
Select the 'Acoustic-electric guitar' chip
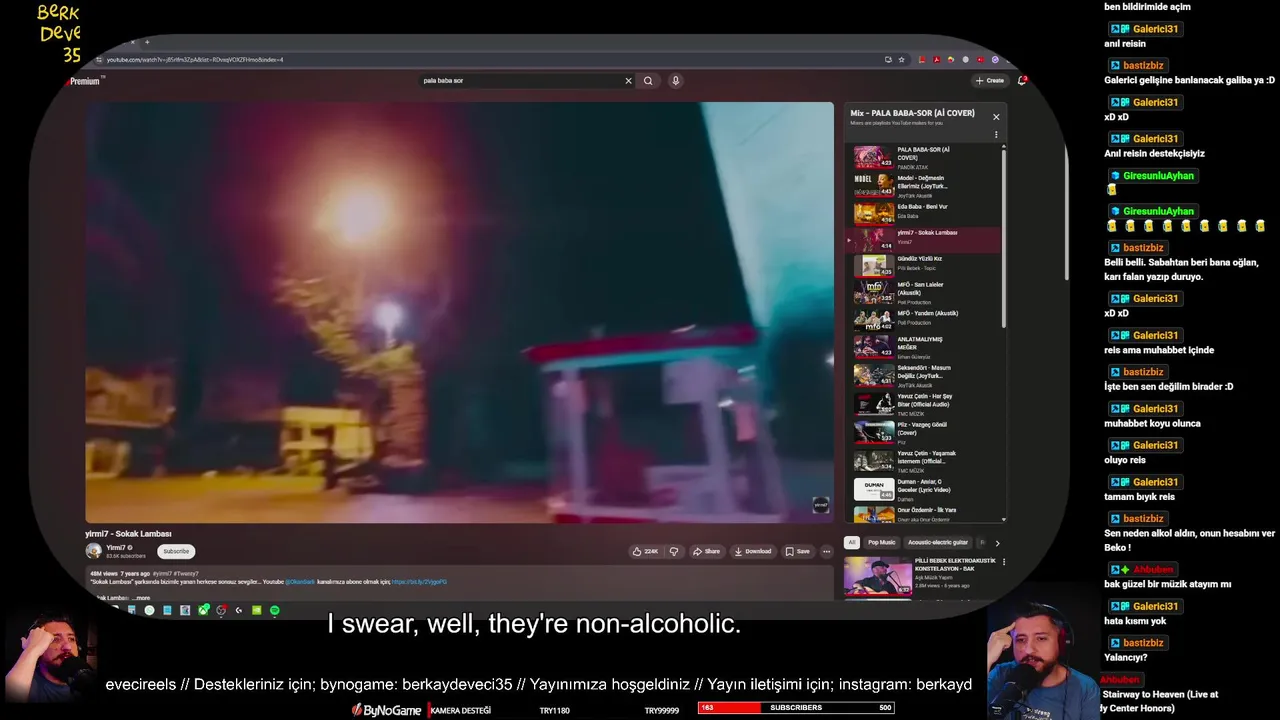[x=938, y=543]
